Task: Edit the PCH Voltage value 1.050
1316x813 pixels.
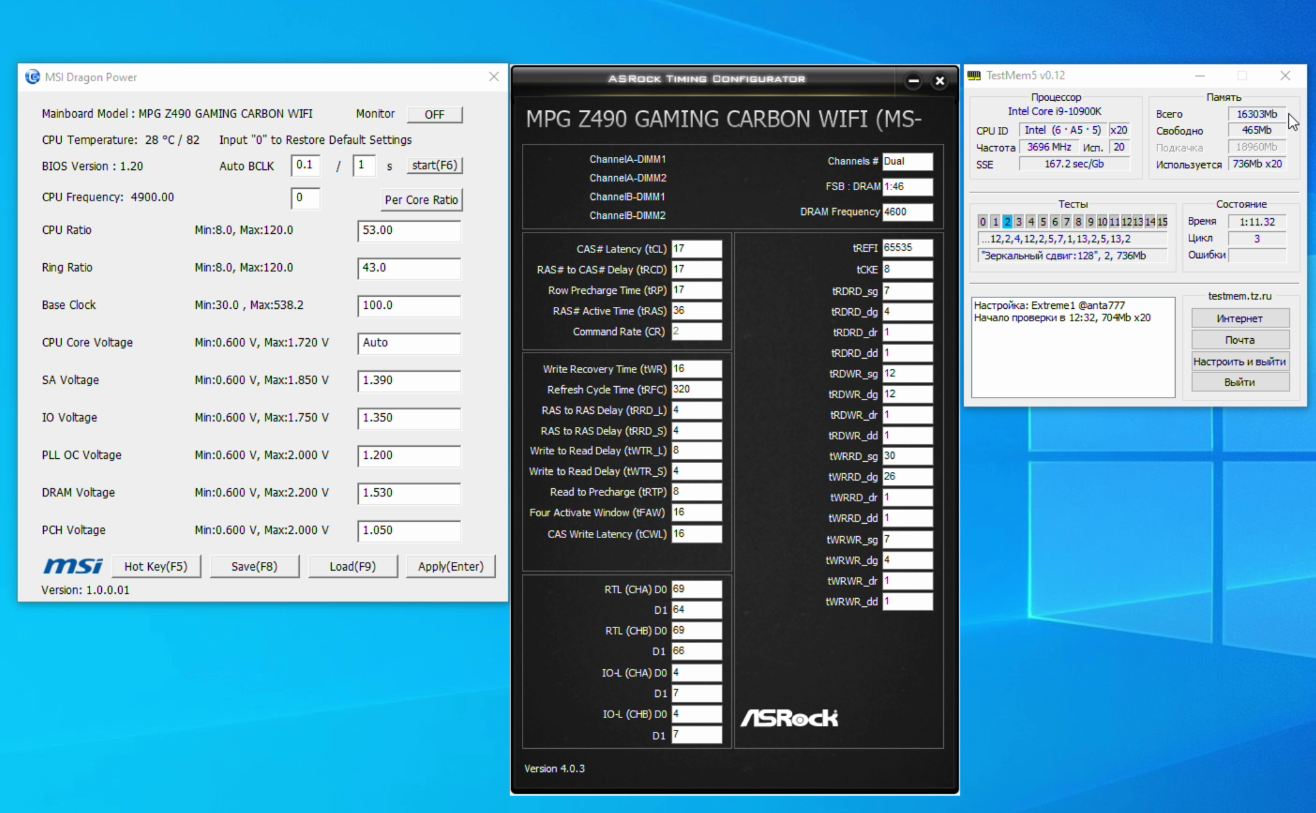Action: click(x=409, y=531)
